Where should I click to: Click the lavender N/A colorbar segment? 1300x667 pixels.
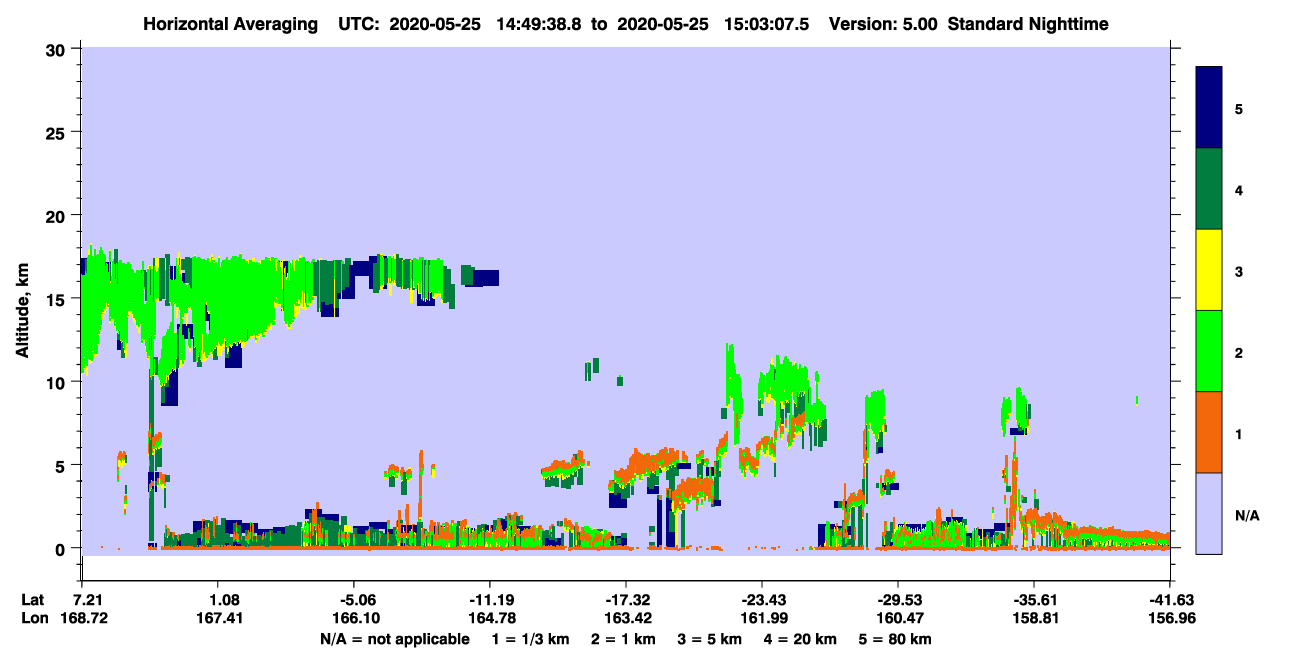coord(1209,513)
